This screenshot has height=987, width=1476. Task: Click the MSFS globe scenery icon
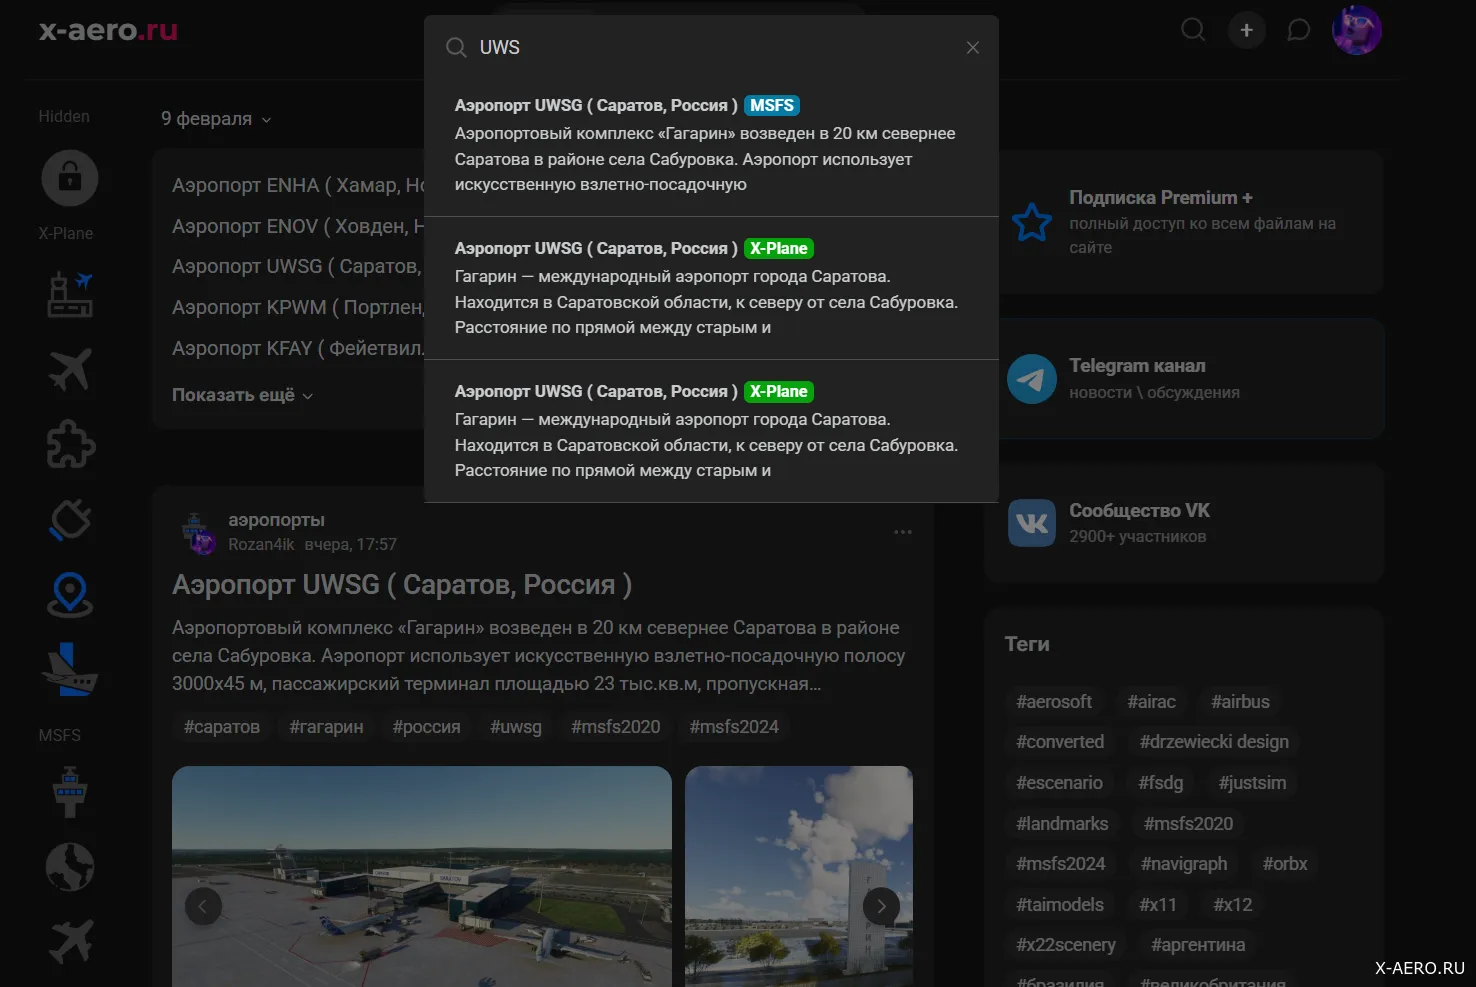click(x=70, y=866)
